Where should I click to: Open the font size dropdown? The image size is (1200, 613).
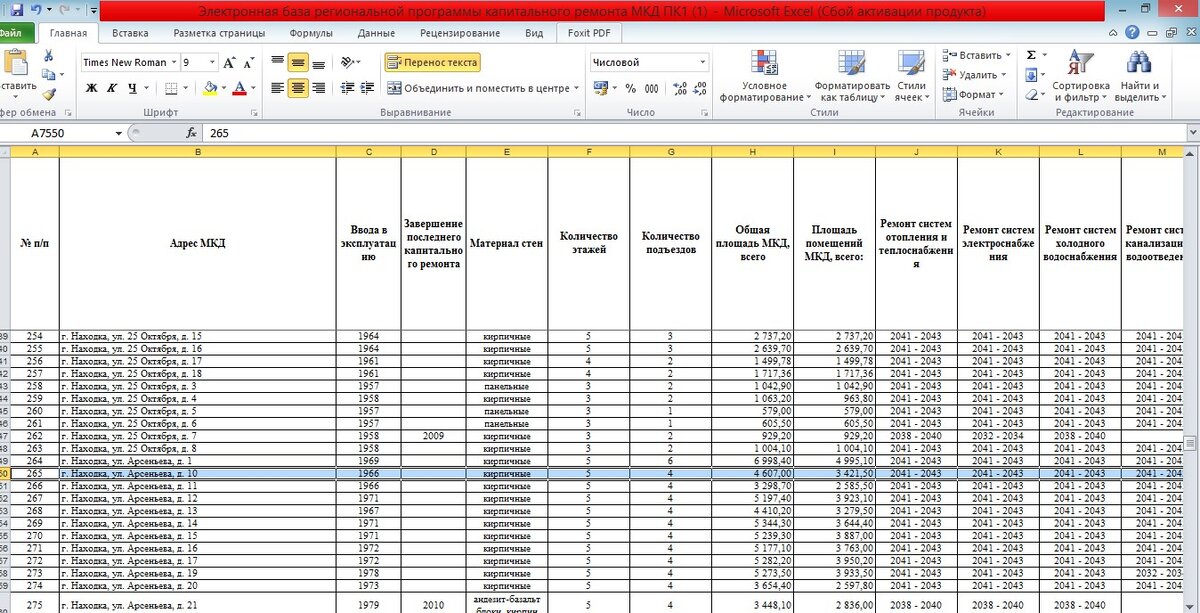coord(212,62)
